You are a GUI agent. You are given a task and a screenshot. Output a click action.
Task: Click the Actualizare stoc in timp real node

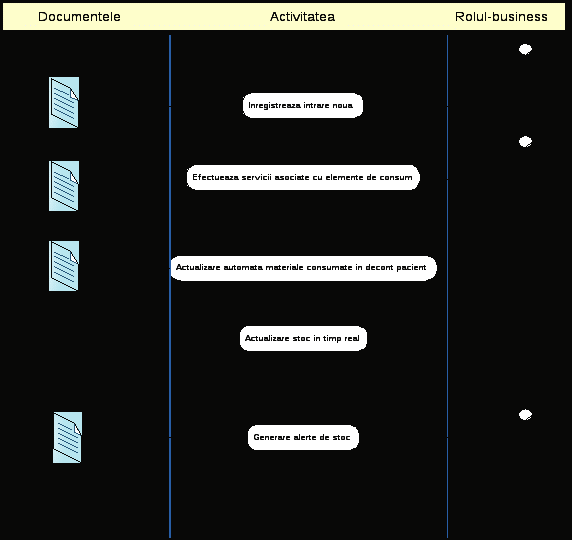pos(303,339)
